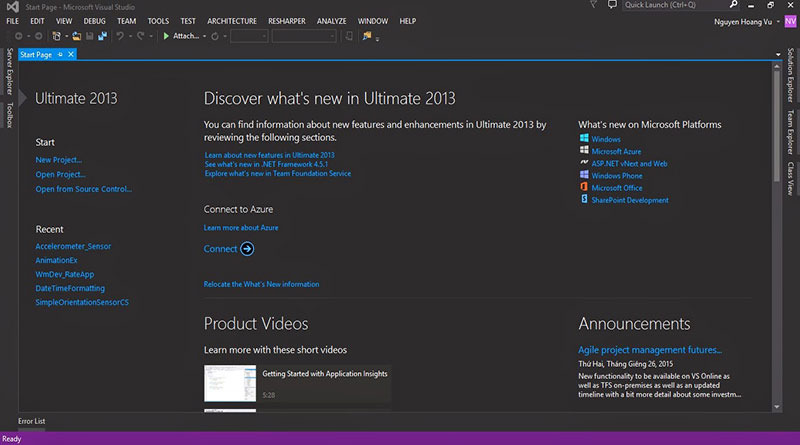The width and height of the screenshot is (800, 445).
Task: Open the New Project dropdown arrow in the toolbar
Action: click(66, 37)
